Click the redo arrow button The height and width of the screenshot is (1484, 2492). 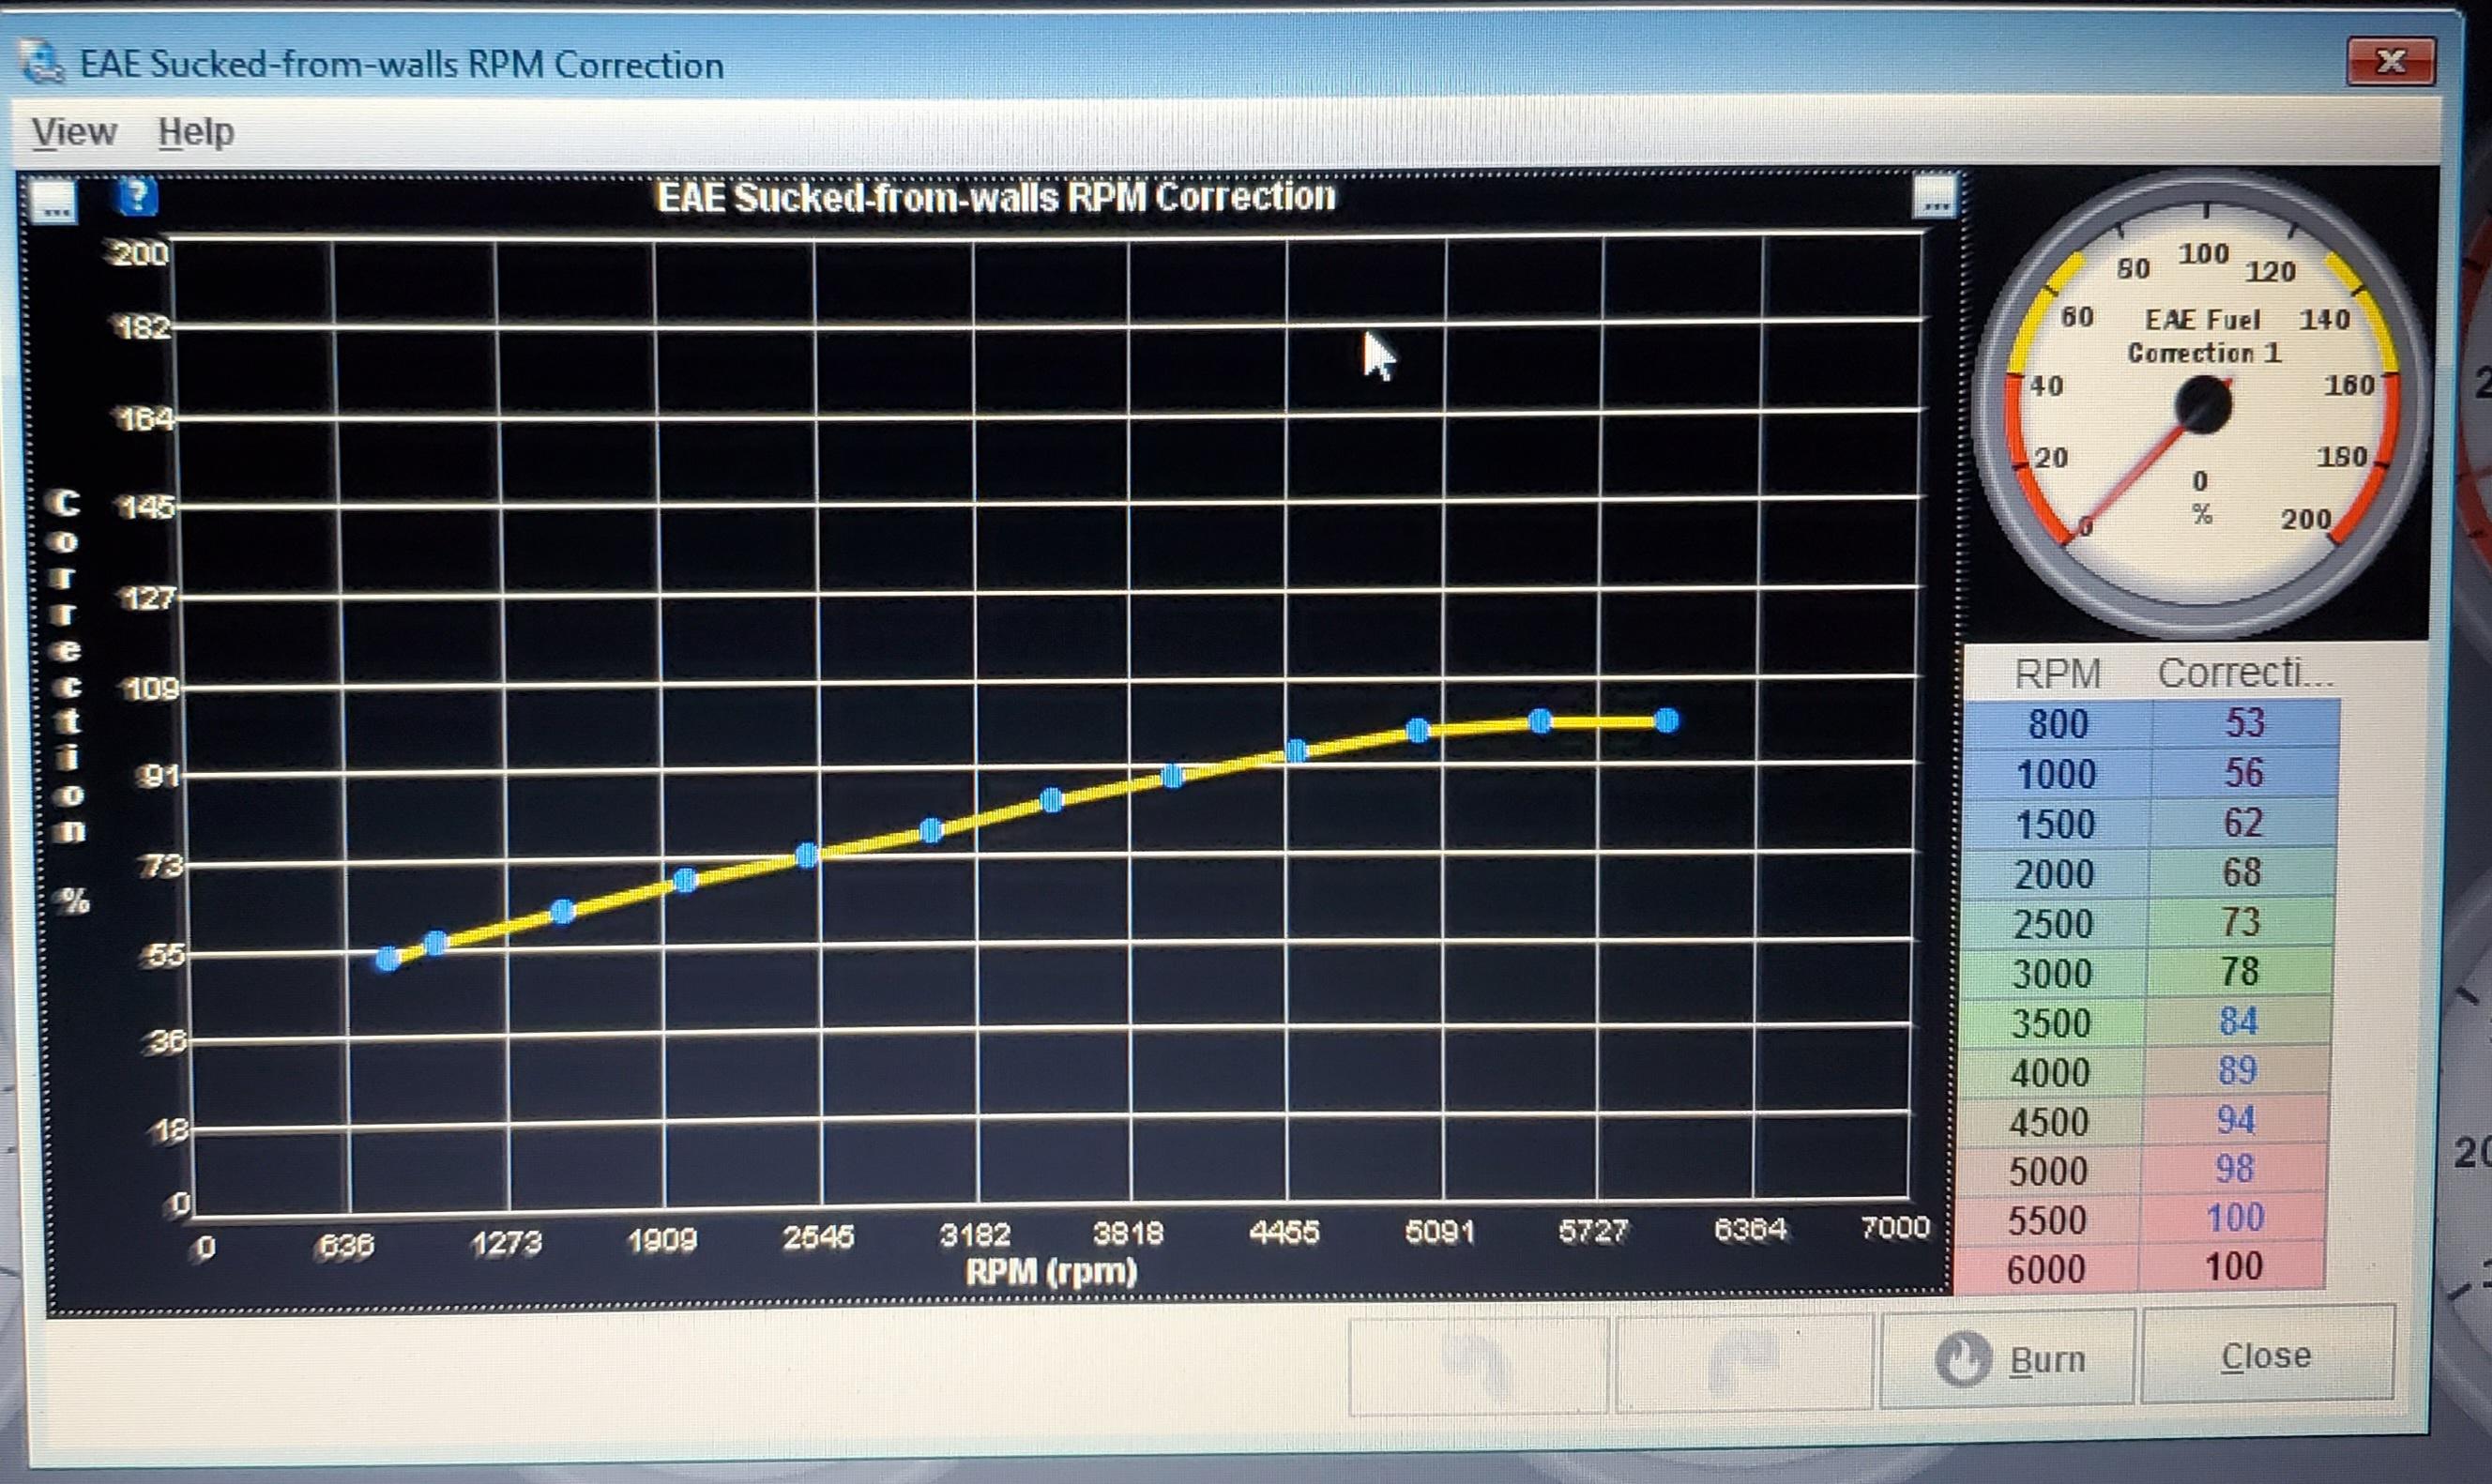coord(1744,1362)
